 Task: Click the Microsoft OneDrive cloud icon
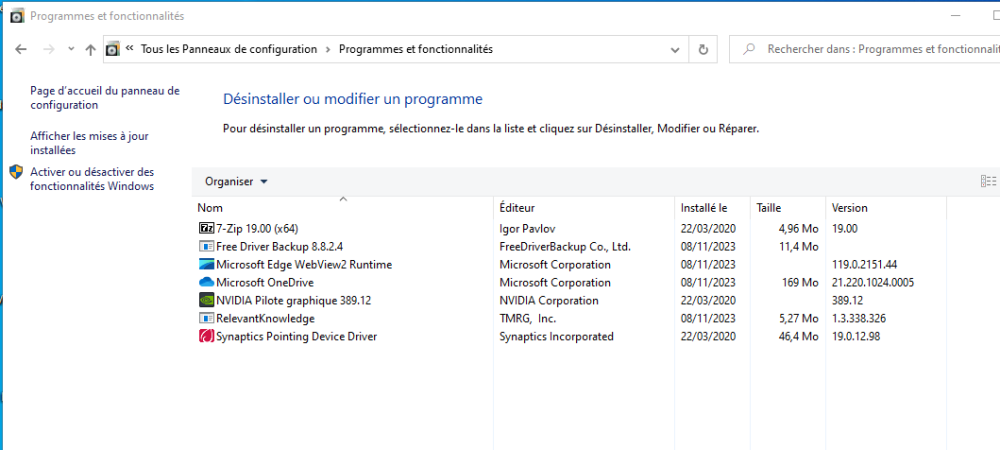pos(207,282)
